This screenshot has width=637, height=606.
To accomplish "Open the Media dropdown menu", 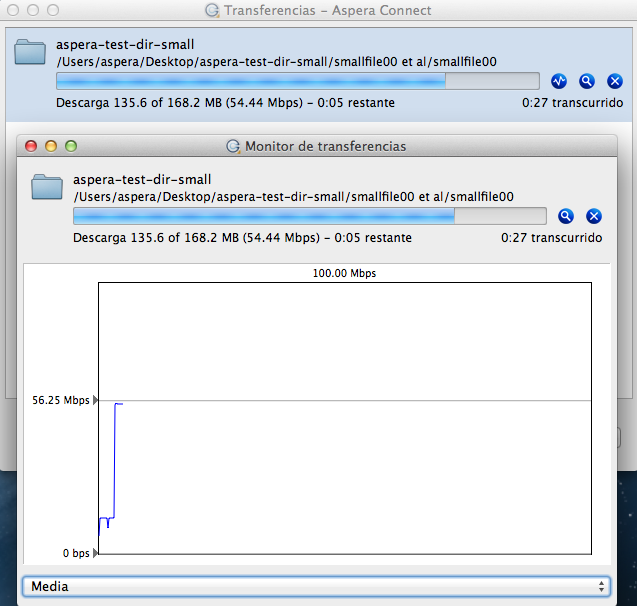I will (317, 586).
